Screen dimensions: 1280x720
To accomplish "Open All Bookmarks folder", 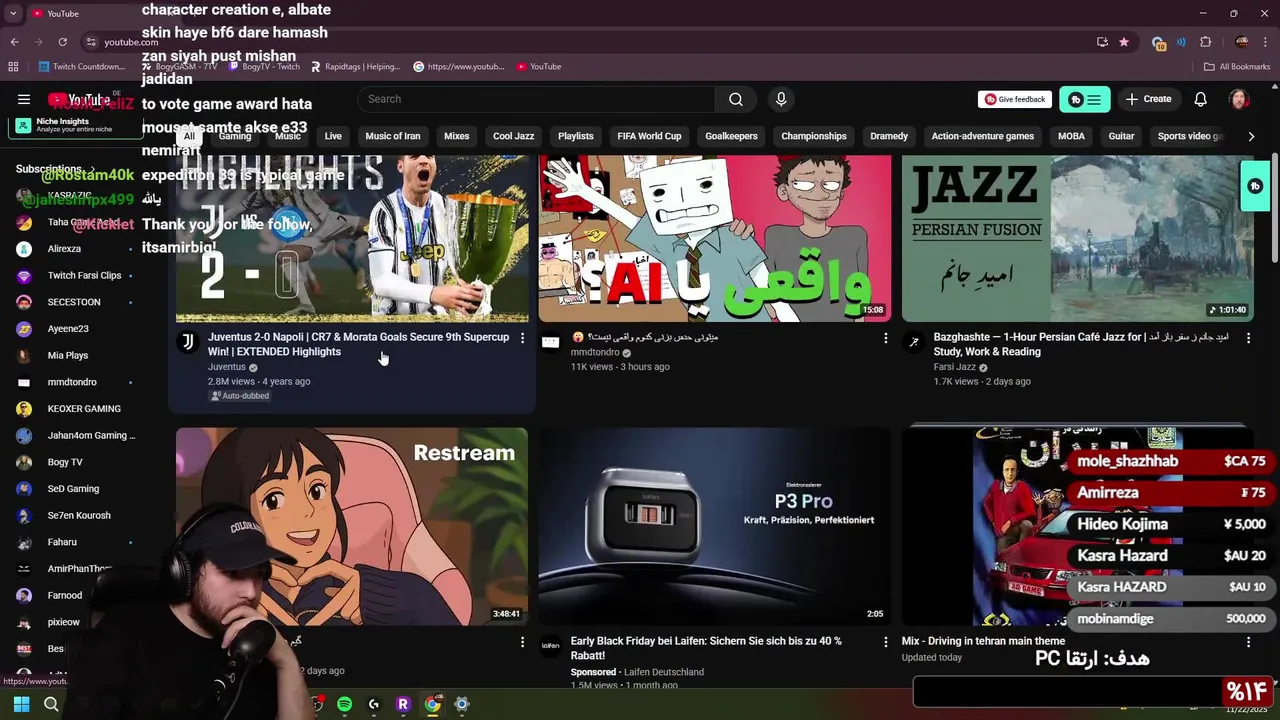I will (x=1237, y=67).
